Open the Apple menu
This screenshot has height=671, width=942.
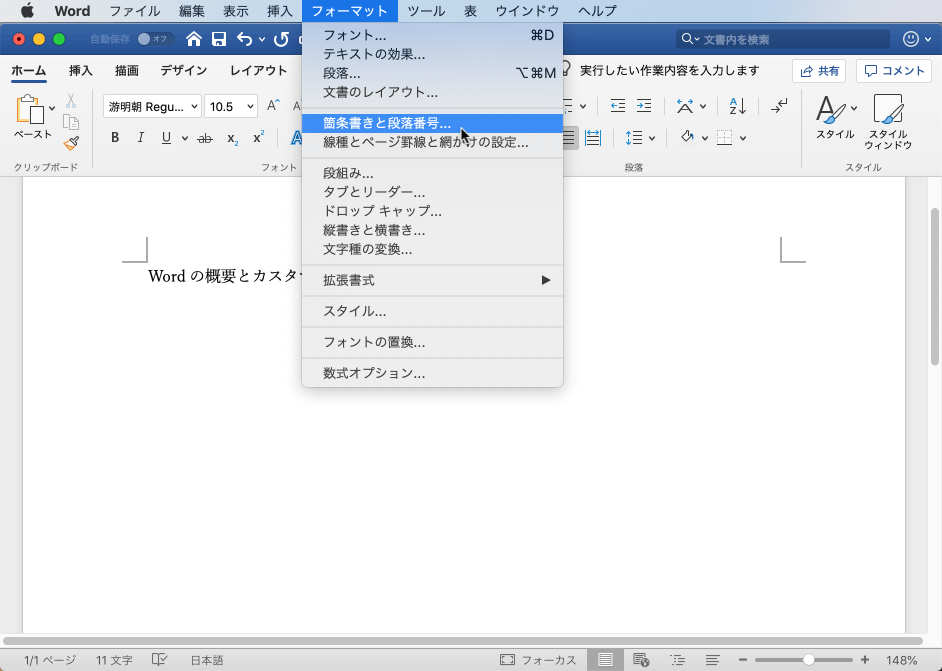tap(27, 11)
